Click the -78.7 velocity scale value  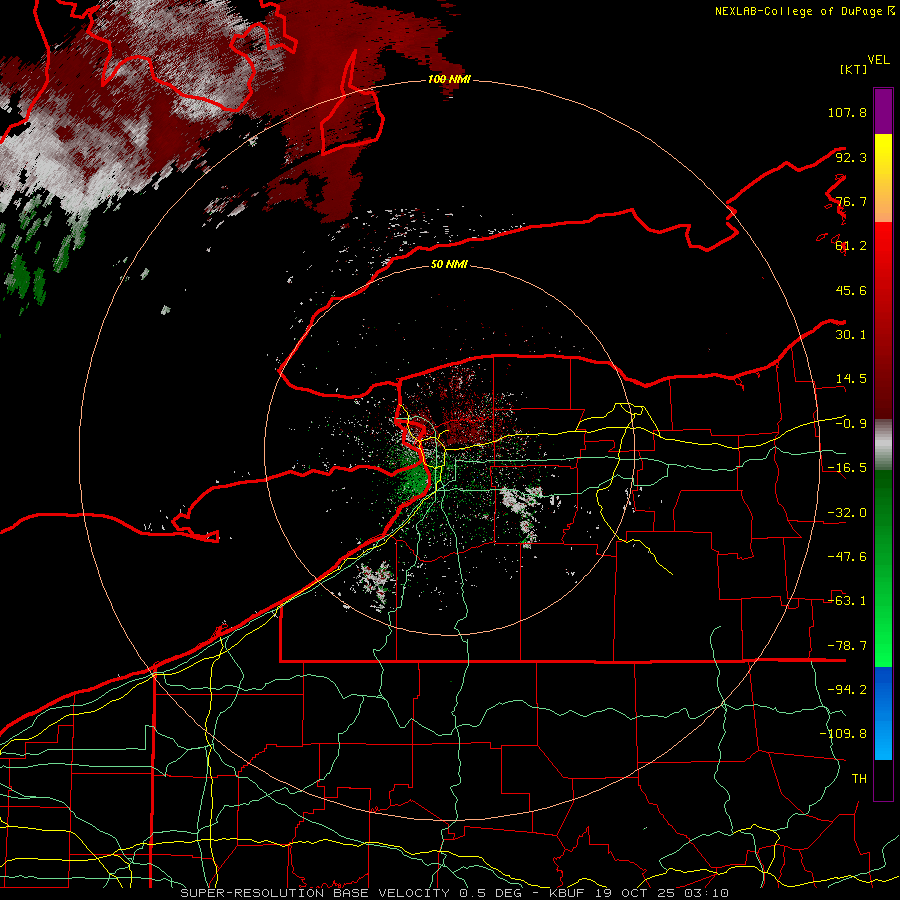point(847,646)
